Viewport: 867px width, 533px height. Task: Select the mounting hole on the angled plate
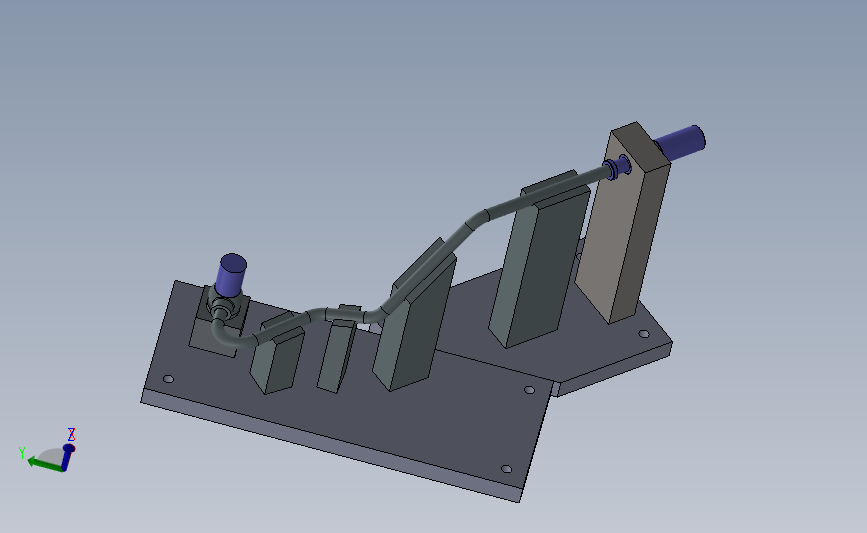coord(644,333)
